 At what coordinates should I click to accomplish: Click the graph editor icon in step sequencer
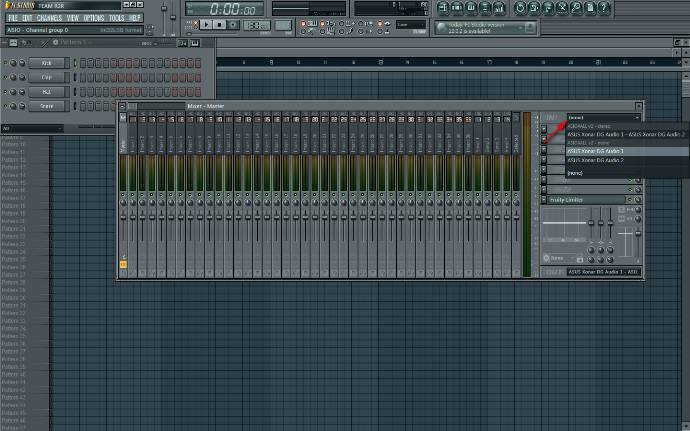(x=182, y=43)
